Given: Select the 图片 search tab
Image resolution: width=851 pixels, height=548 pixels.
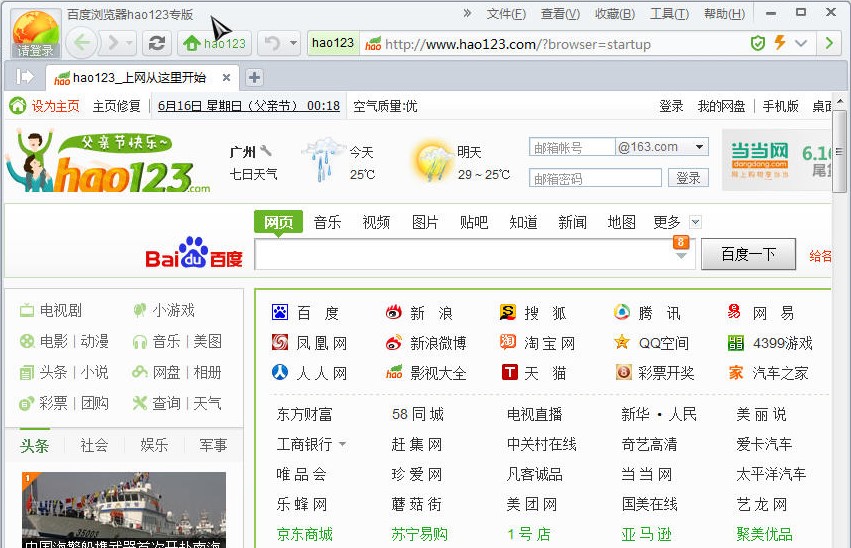Looking at the screenshot, I should [x=425, y=222].
